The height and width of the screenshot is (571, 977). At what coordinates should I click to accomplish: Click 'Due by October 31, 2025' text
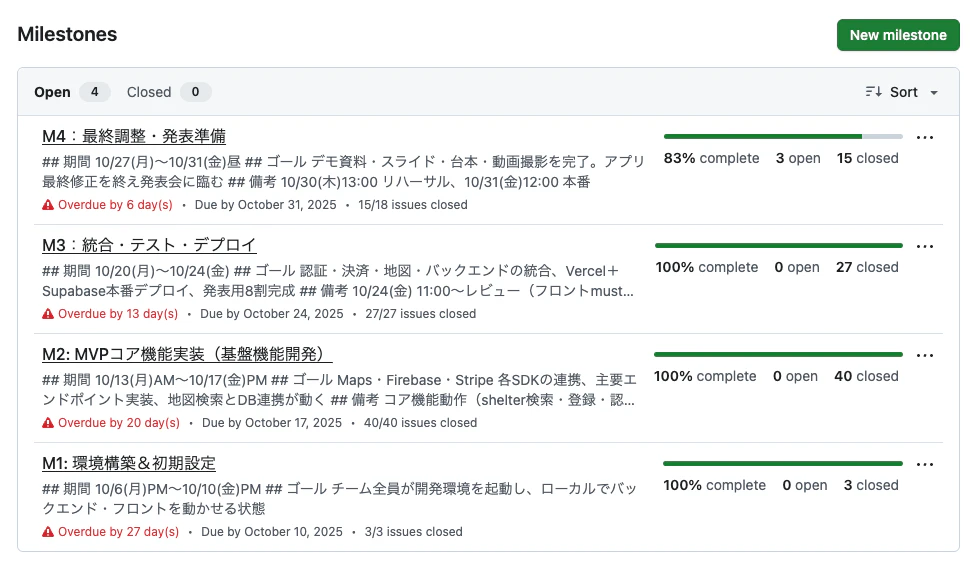pos(265,204)
